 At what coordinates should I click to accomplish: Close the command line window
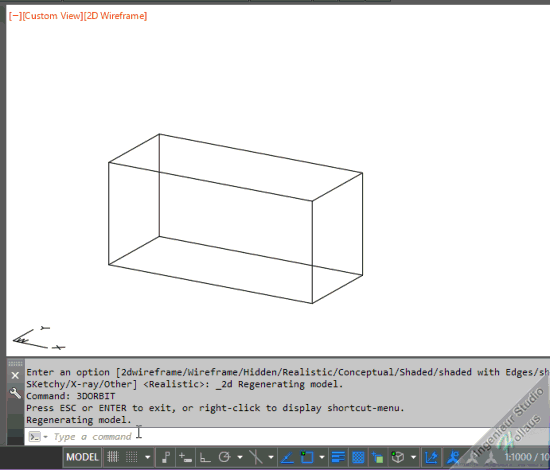click(x=15, y=376)
